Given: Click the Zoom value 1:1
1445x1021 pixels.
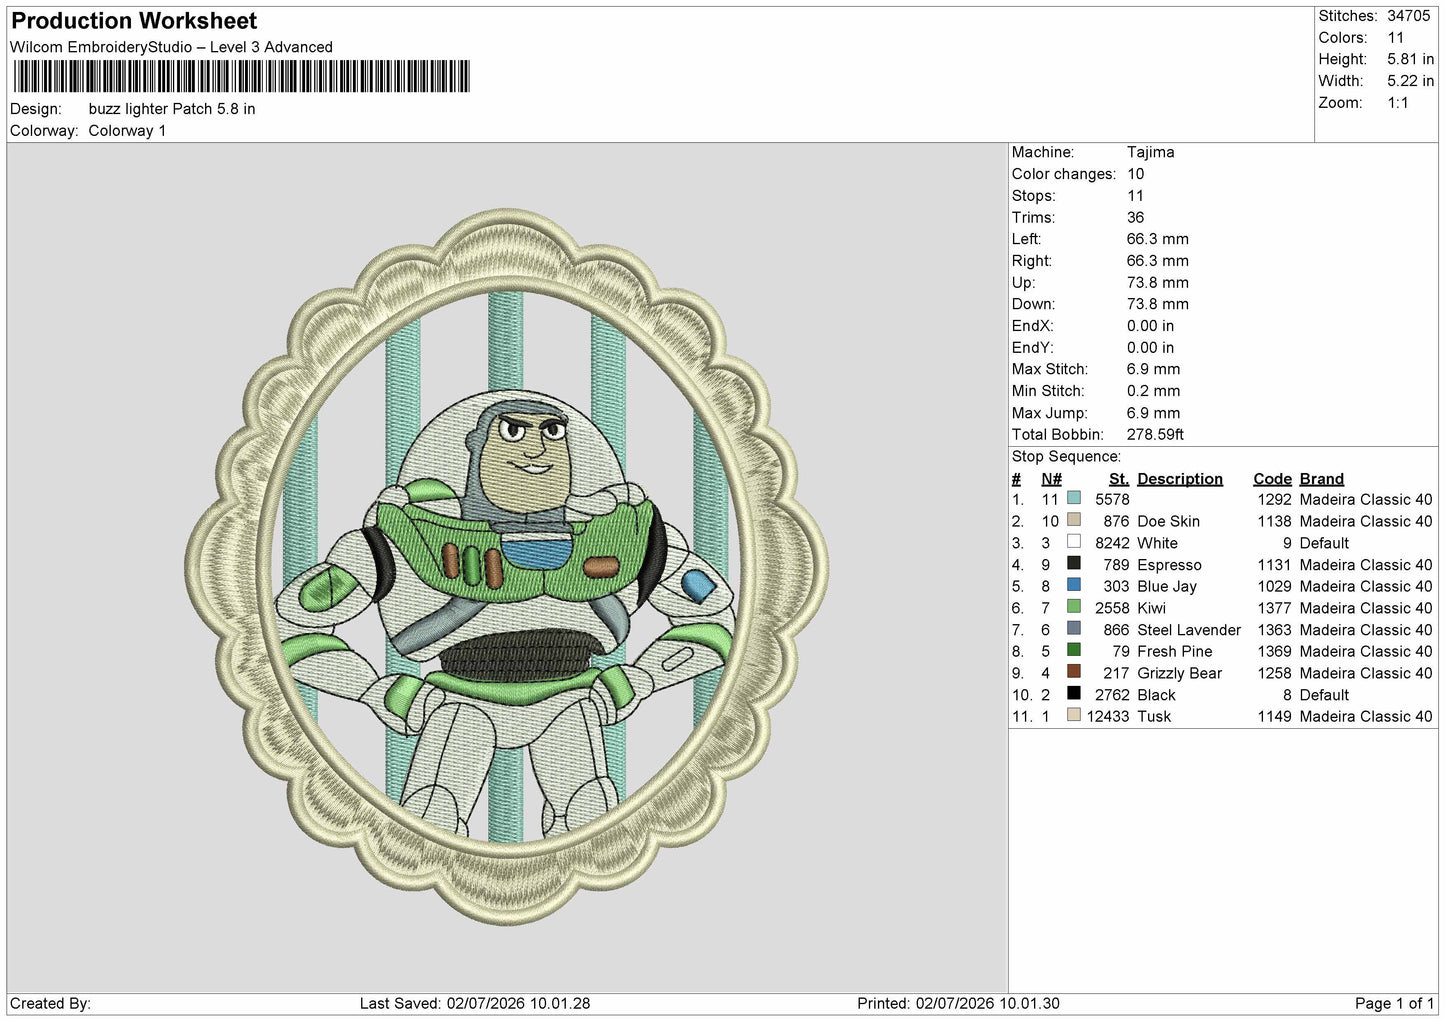Looking at the screenshot, I should pos(1398,103).
